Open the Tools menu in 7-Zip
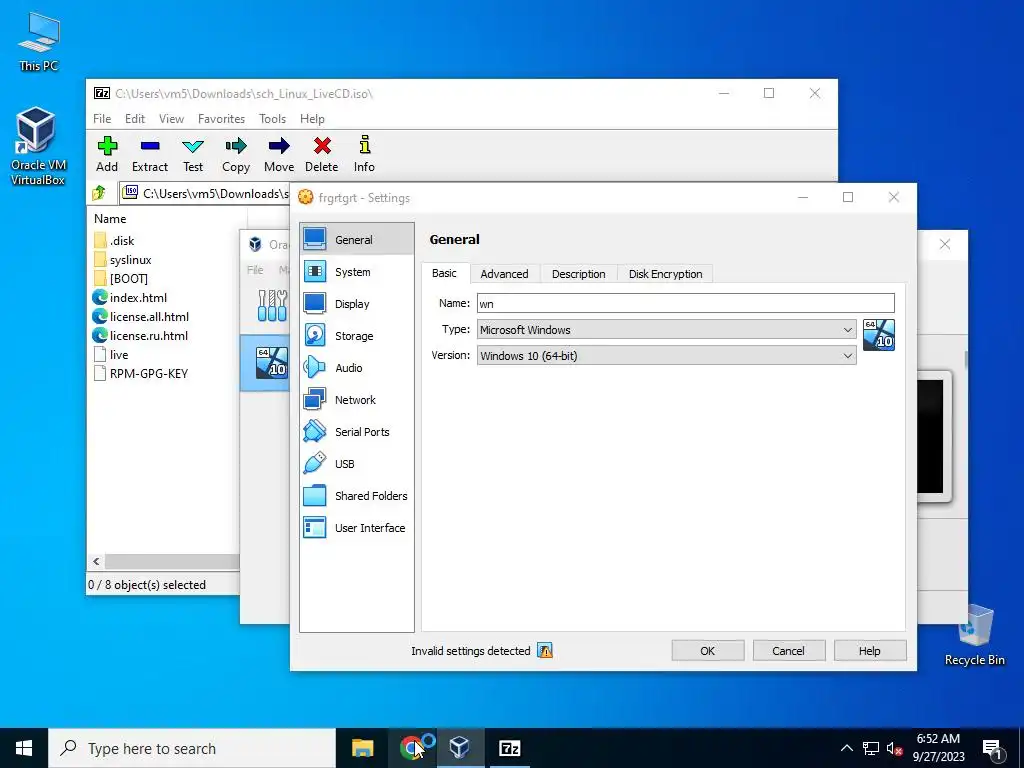This screenshot has height=768, width=1024. tap(272, 118)
